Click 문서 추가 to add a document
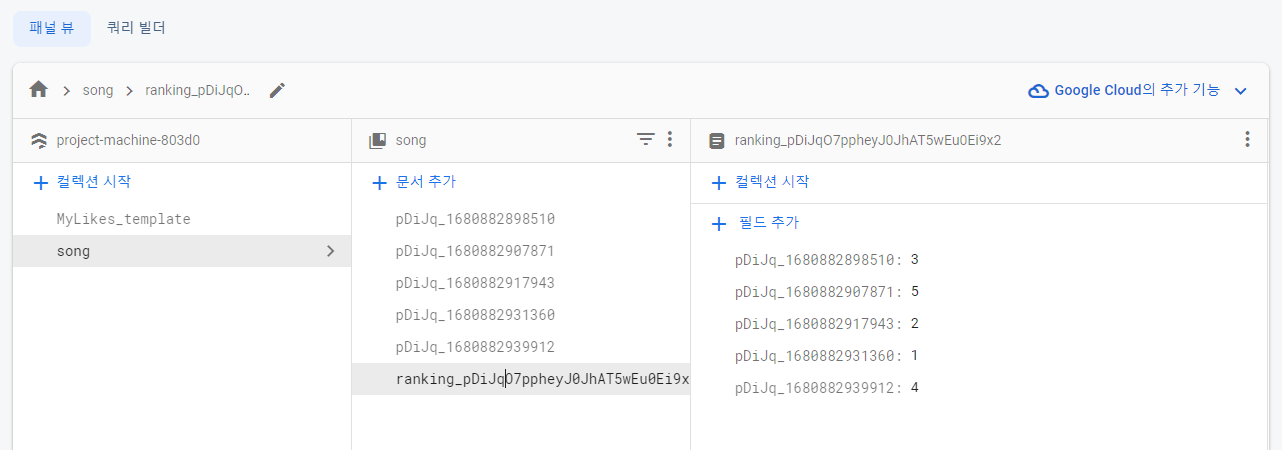 point(415,182)
